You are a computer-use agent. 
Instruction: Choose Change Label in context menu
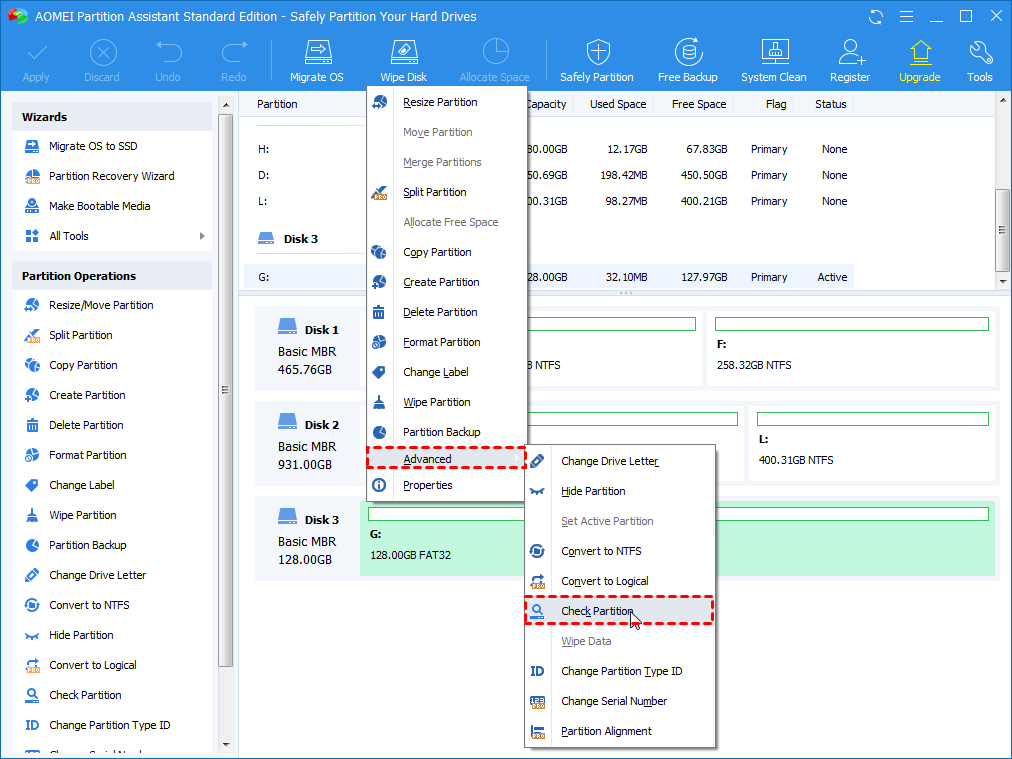[446, 372]
